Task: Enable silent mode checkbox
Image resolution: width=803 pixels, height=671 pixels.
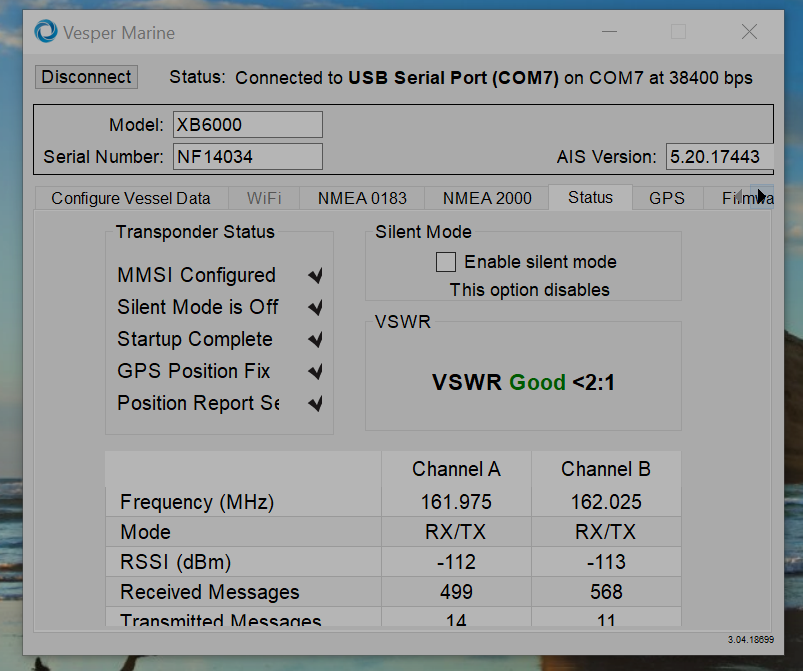Action: point(446,262)
